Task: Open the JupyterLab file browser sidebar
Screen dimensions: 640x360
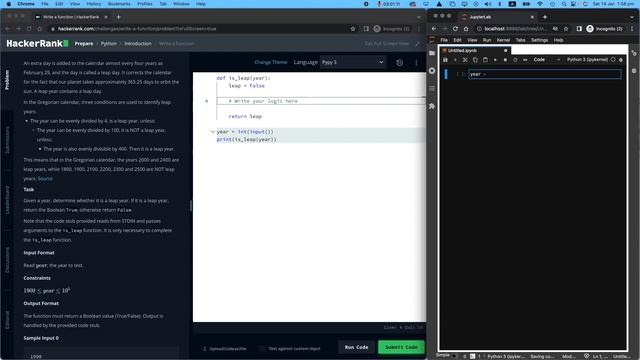Action: pyautogui.click(x=432, y=53)
